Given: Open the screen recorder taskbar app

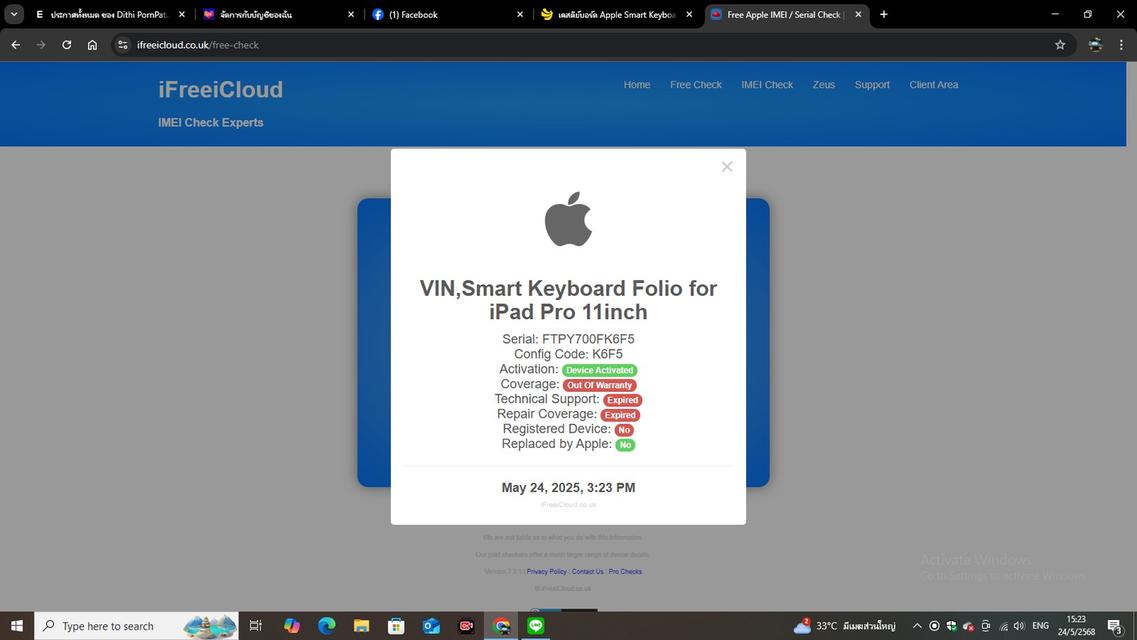Looking at the screenshot, I should pos(466,626).
